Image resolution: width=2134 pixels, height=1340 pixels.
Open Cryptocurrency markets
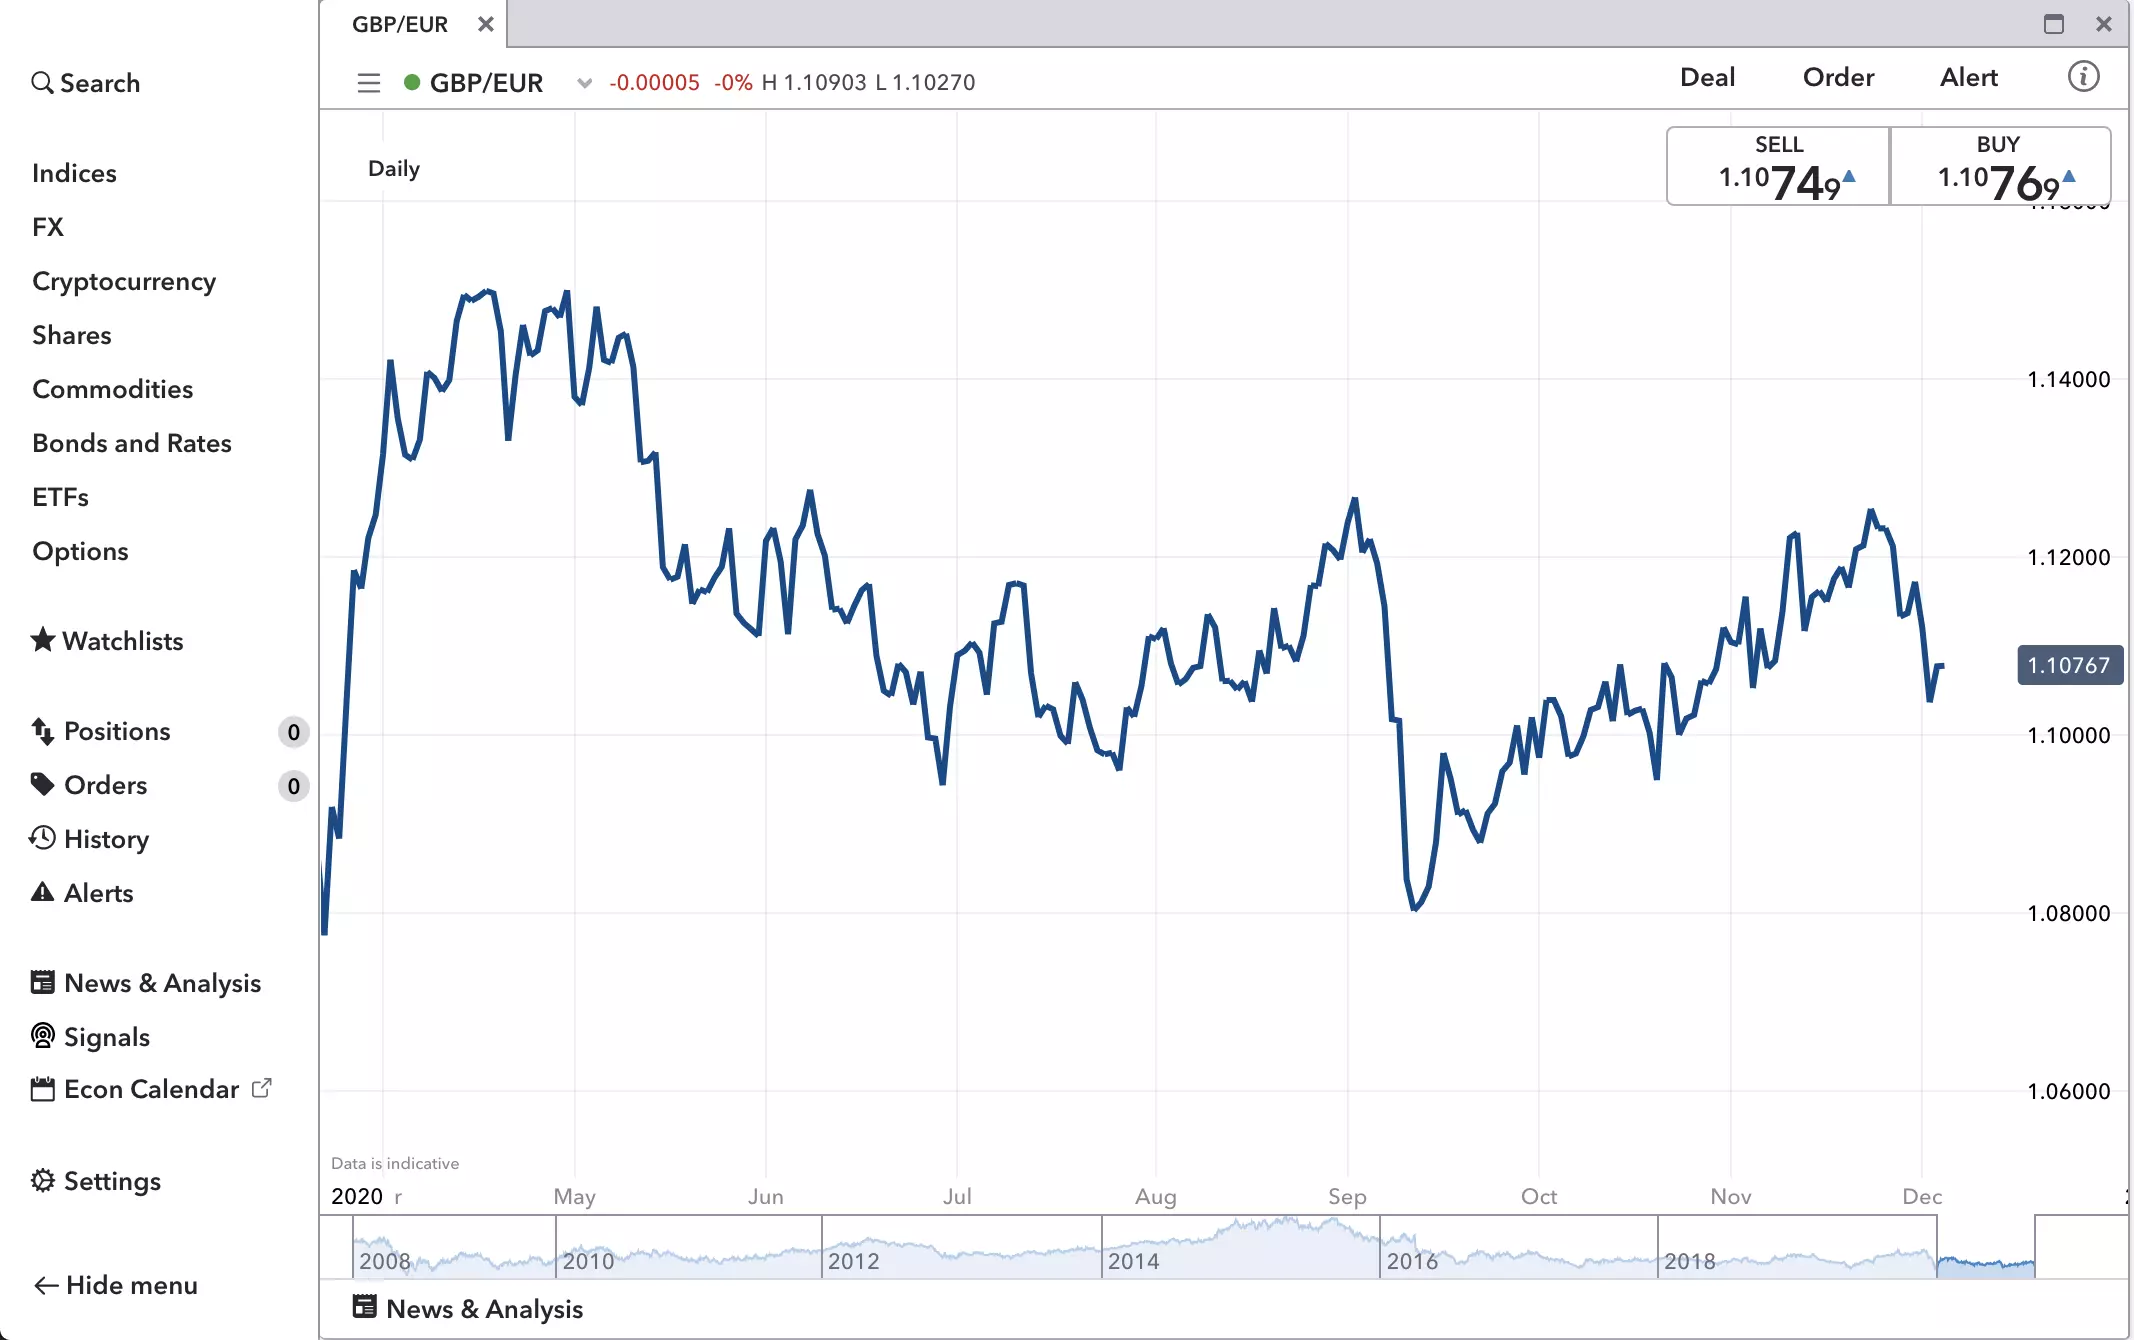tap(124, 282)
